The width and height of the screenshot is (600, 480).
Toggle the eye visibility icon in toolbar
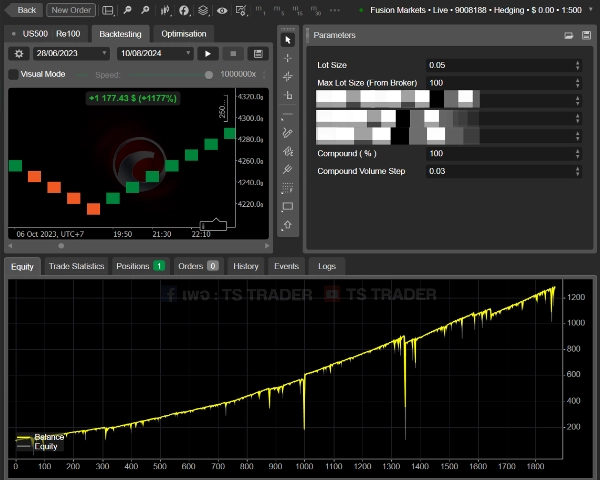coord(222,10)
